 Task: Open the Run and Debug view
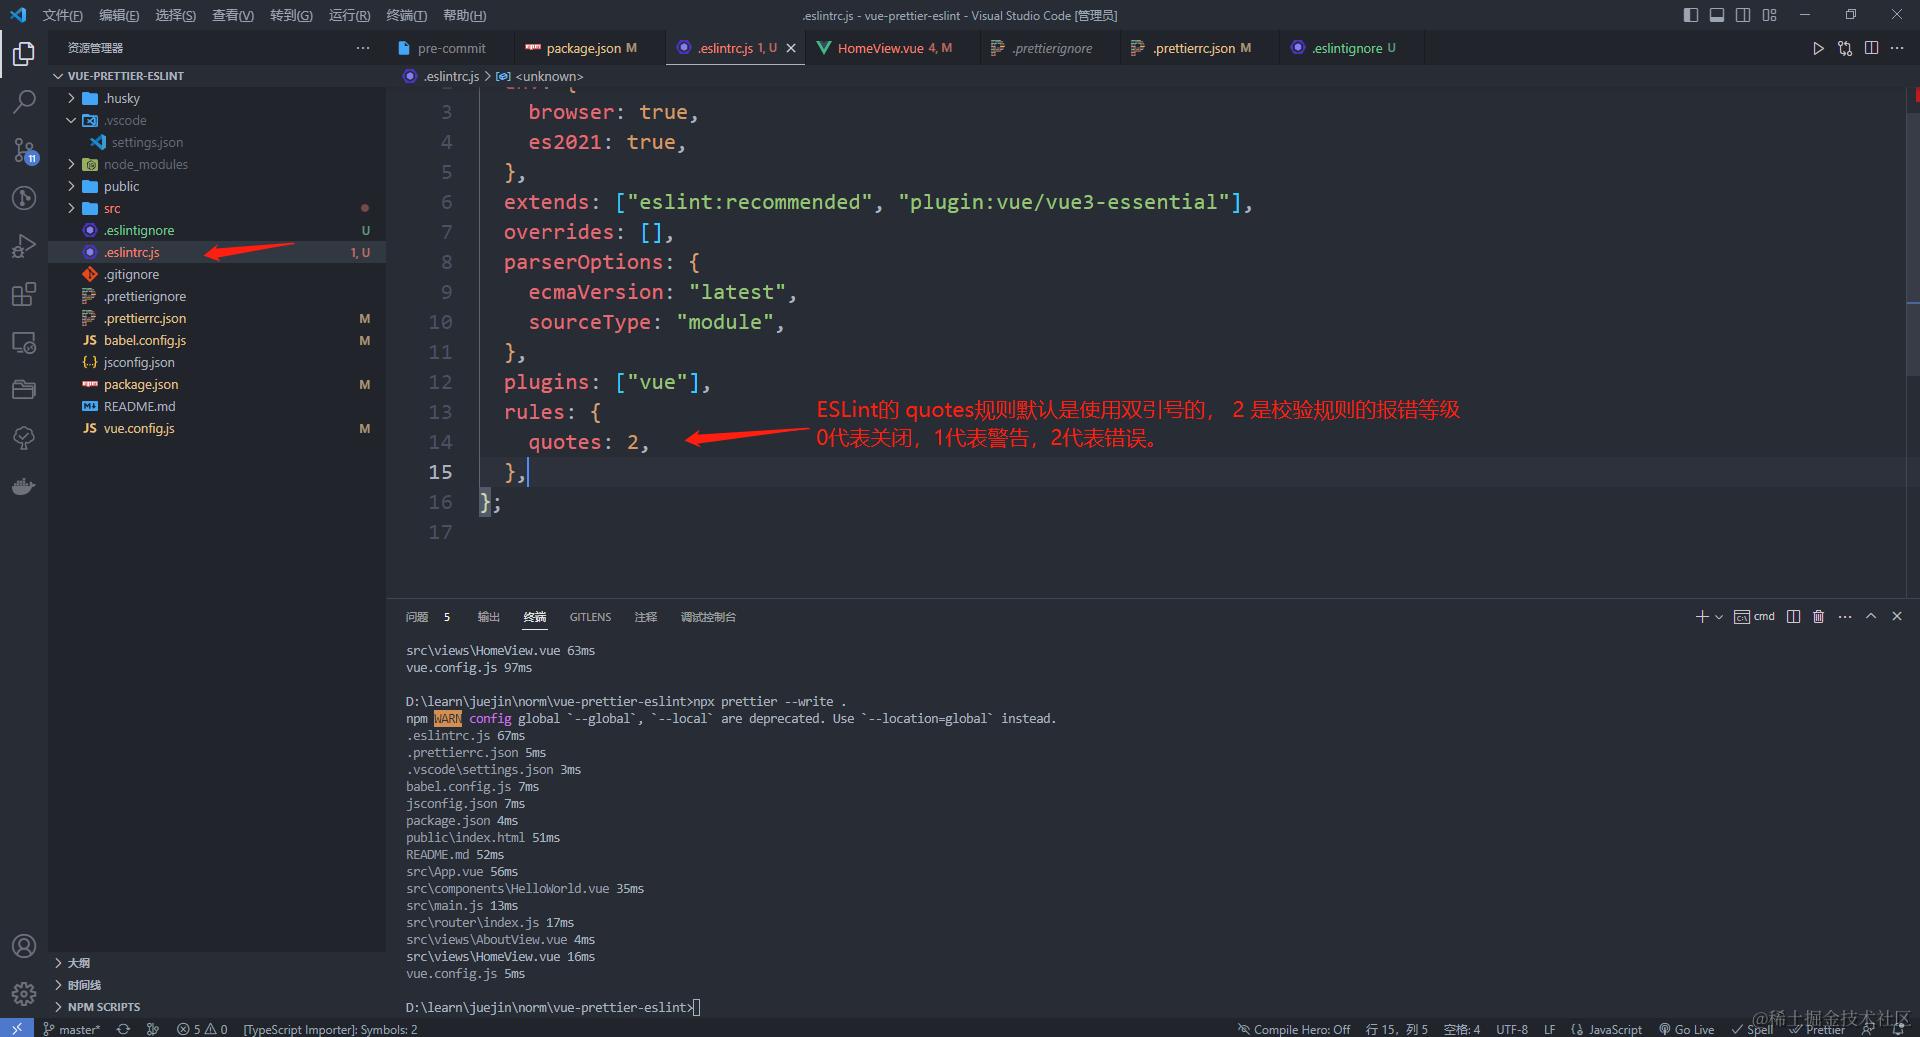pos(24,246)
